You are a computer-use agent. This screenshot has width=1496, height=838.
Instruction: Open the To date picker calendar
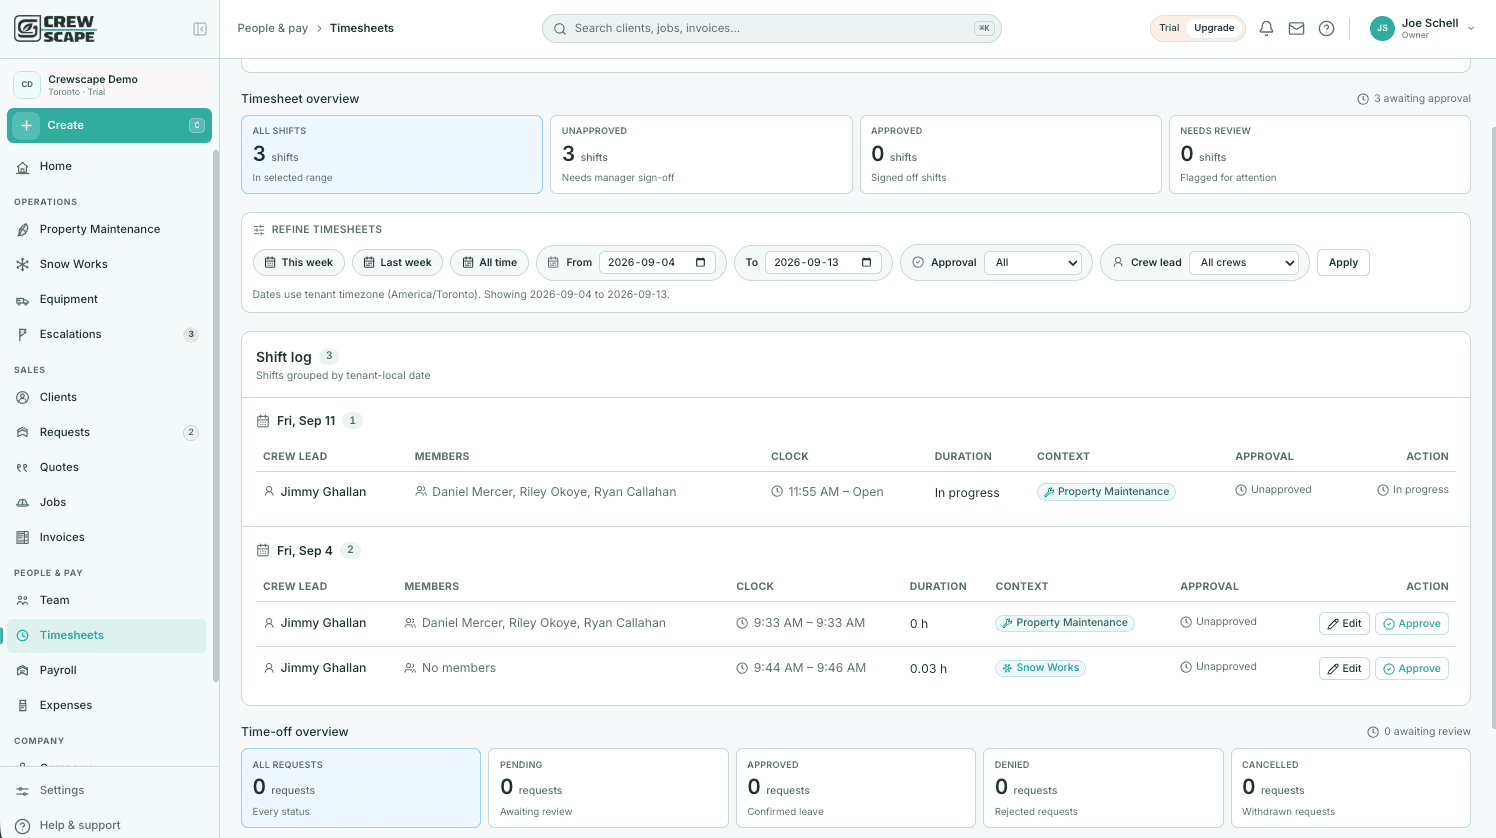pyautogui.click(x=866, y=263)
